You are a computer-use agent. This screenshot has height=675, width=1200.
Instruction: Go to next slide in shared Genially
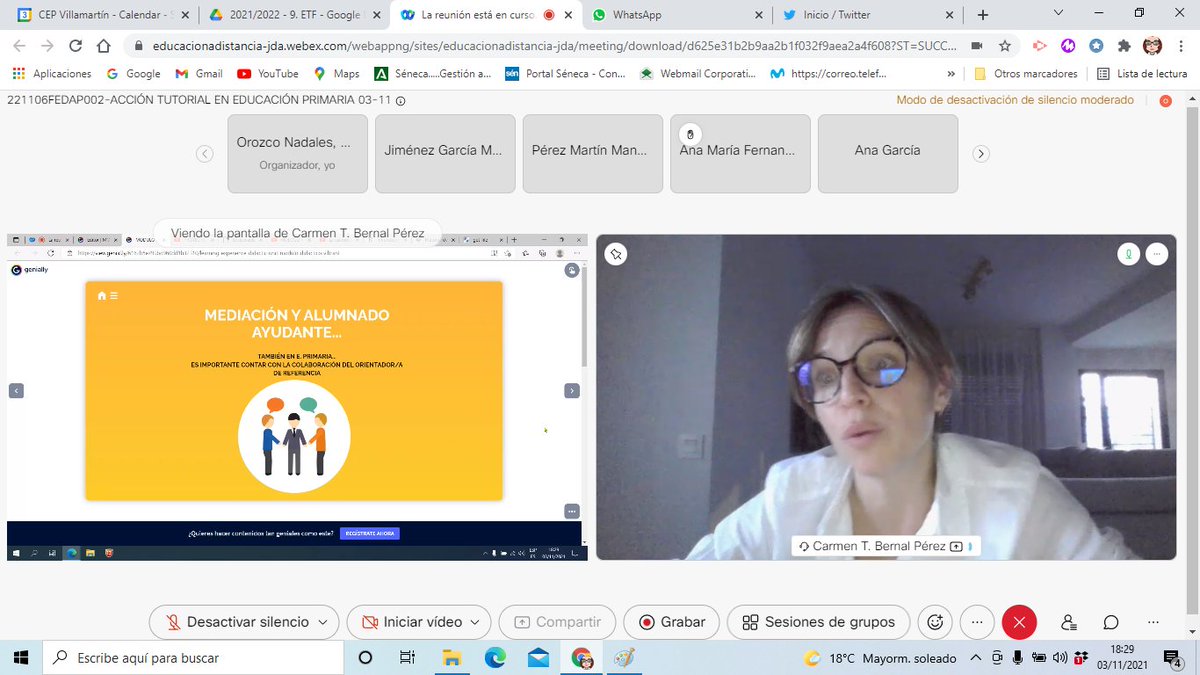point(571,391)
